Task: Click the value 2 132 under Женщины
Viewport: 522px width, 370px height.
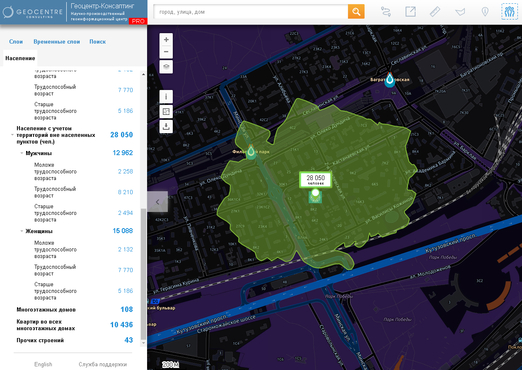Action: pyautogui.click(x=125, y=249)
